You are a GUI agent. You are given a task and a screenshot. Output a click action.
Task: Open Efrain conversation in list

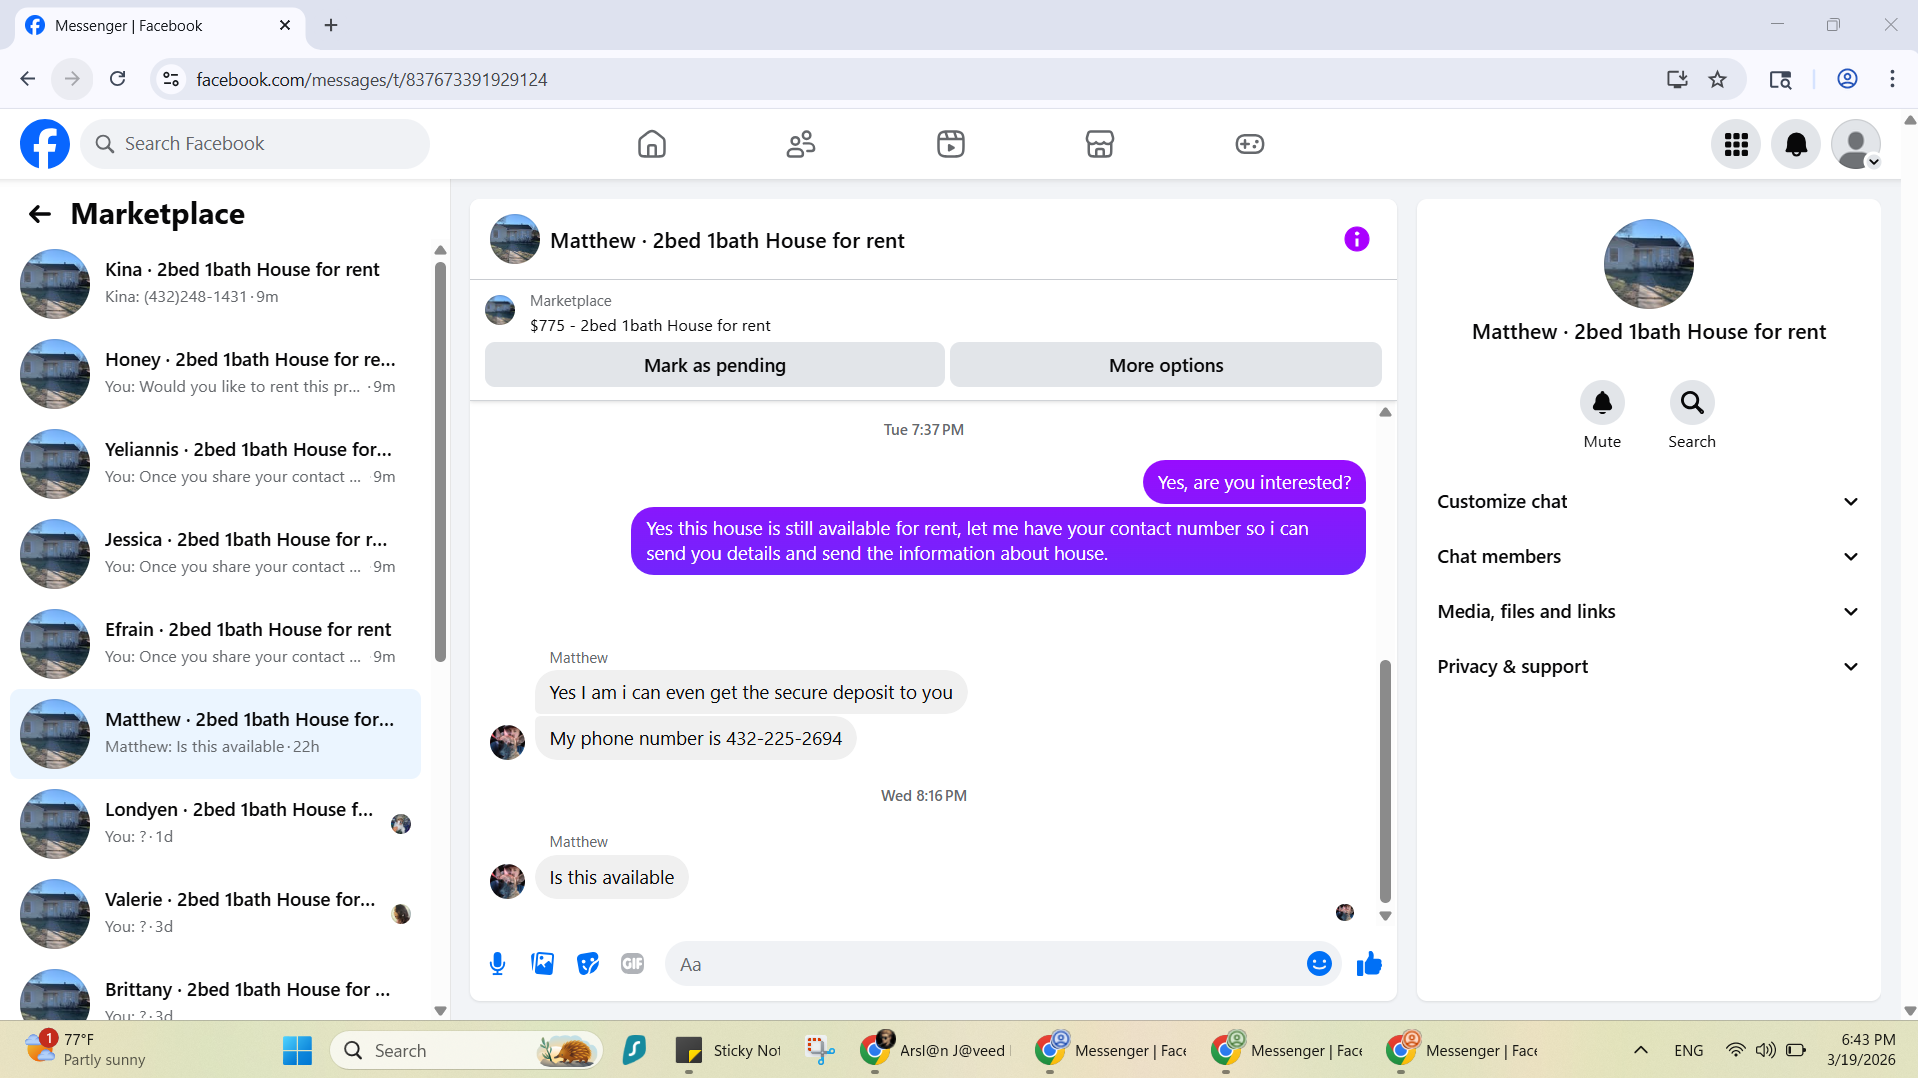215,644
